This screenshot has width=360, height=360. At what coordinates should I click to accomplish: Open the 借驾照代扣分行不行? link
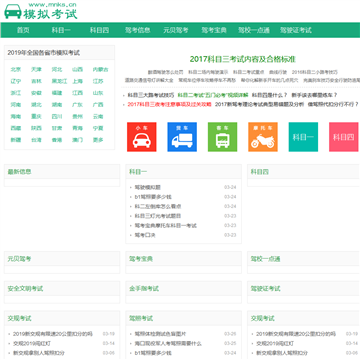333,104
